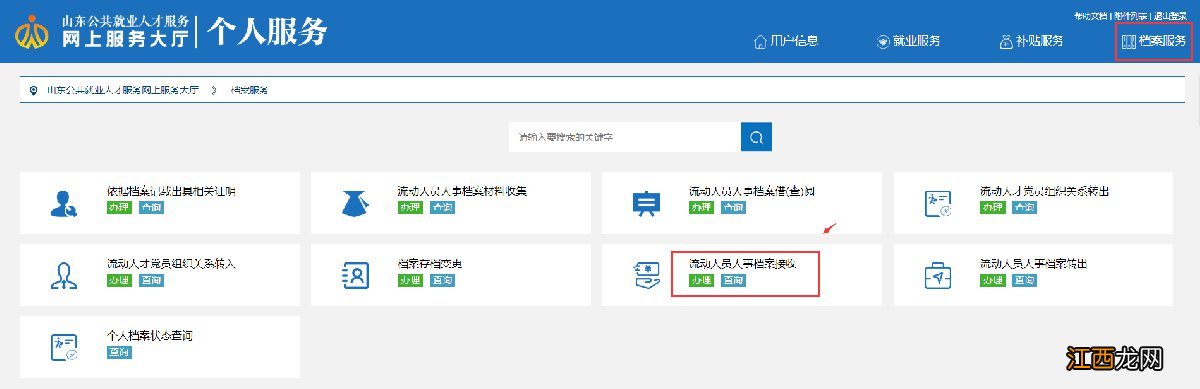Click 查询 under 流动人才党员组织关系转入
The height and width of the screenshot is (389, 1200).
150,280
